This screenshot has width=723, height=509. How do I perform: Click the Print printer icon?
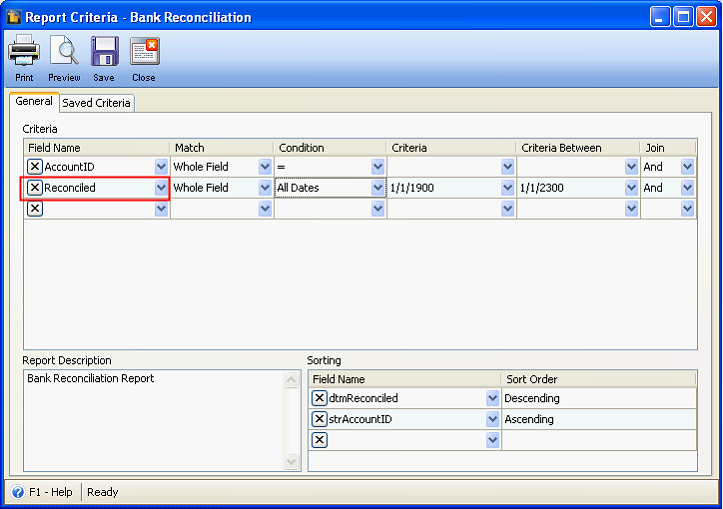(24, 51)
